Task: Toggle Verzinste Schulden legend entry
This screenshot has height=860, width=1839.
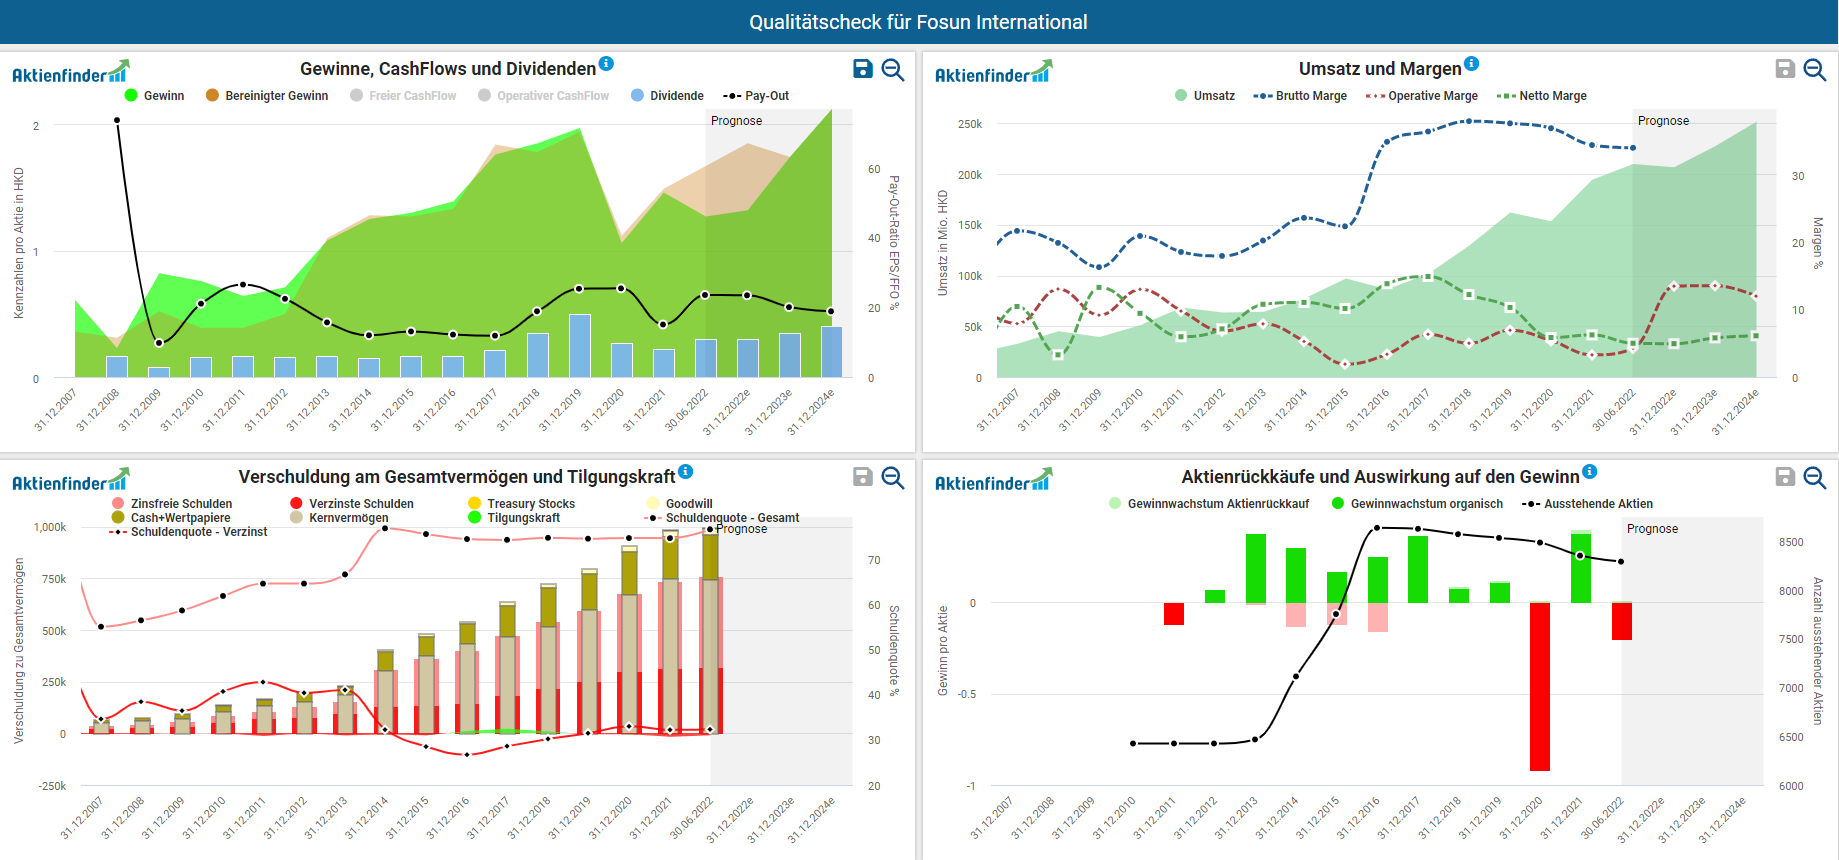Action: pos(360,504)
